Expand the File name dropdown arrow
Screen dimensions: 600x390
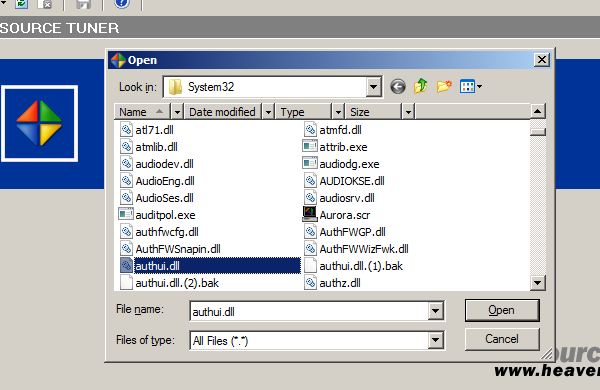tap(435, 311)
